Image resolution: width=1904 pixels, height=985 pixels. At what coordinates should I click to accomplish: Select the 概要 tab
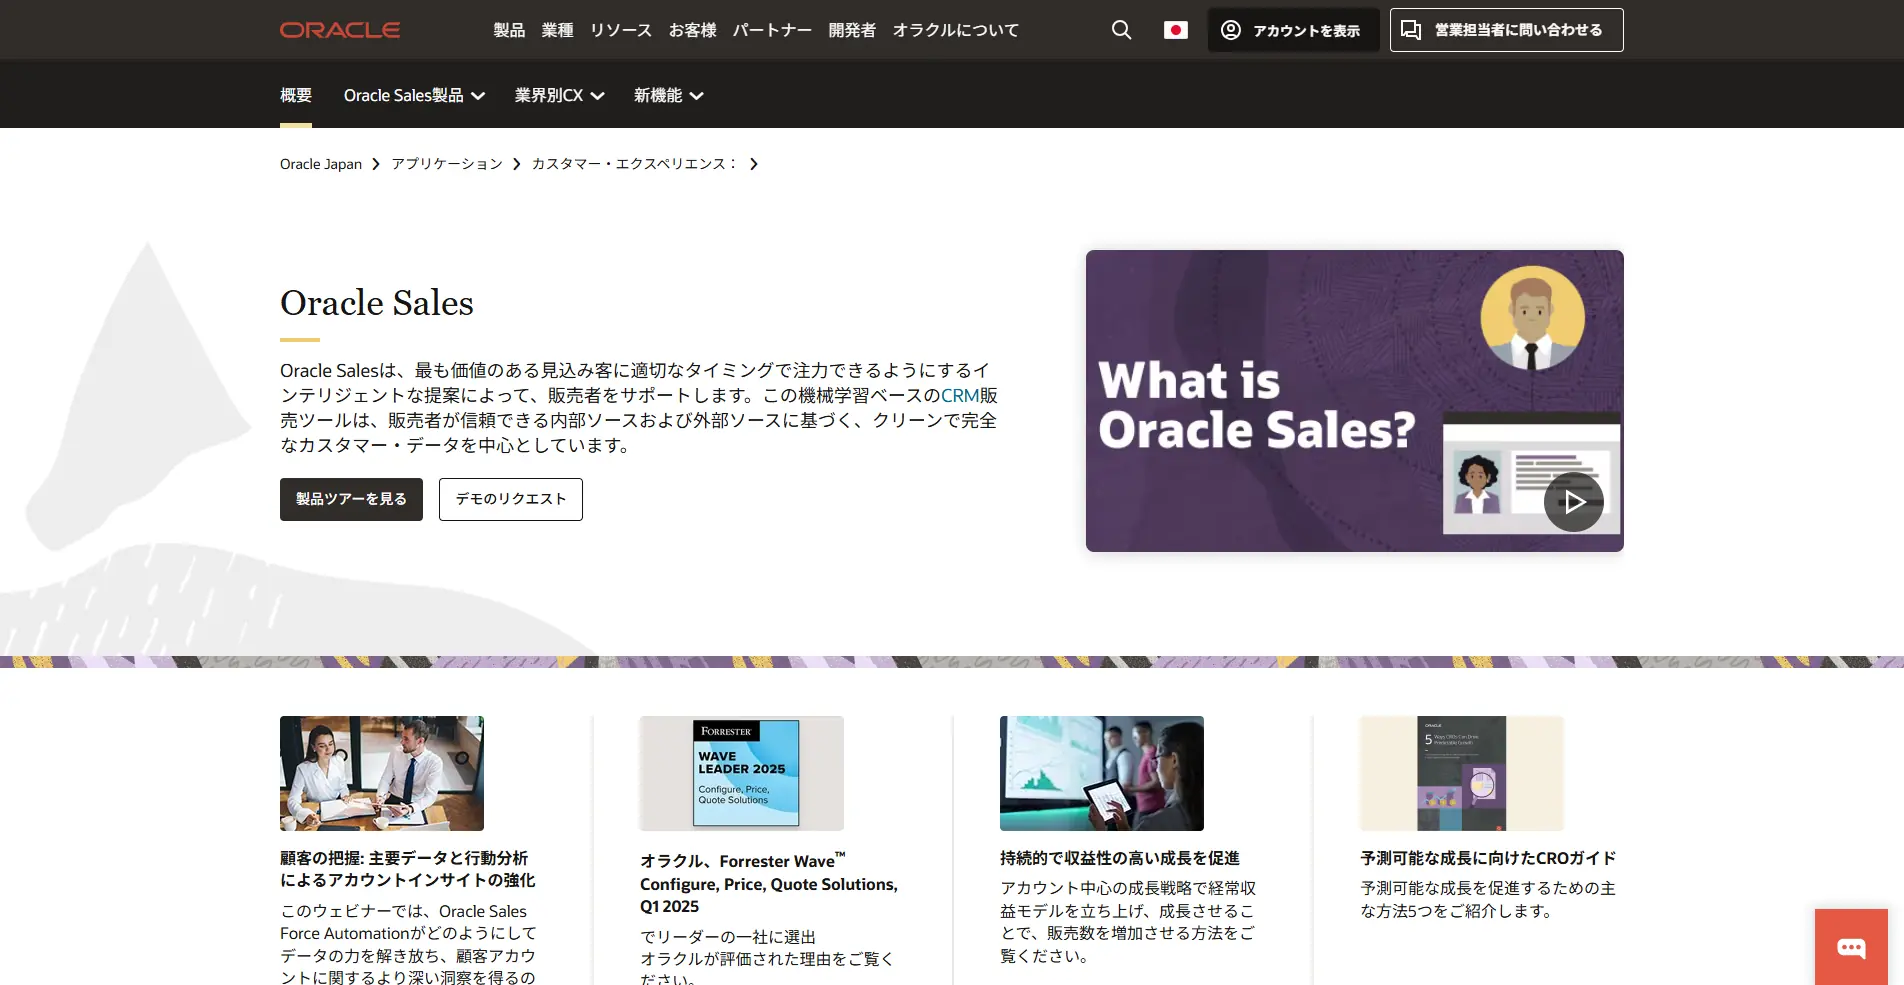[296, 96]
